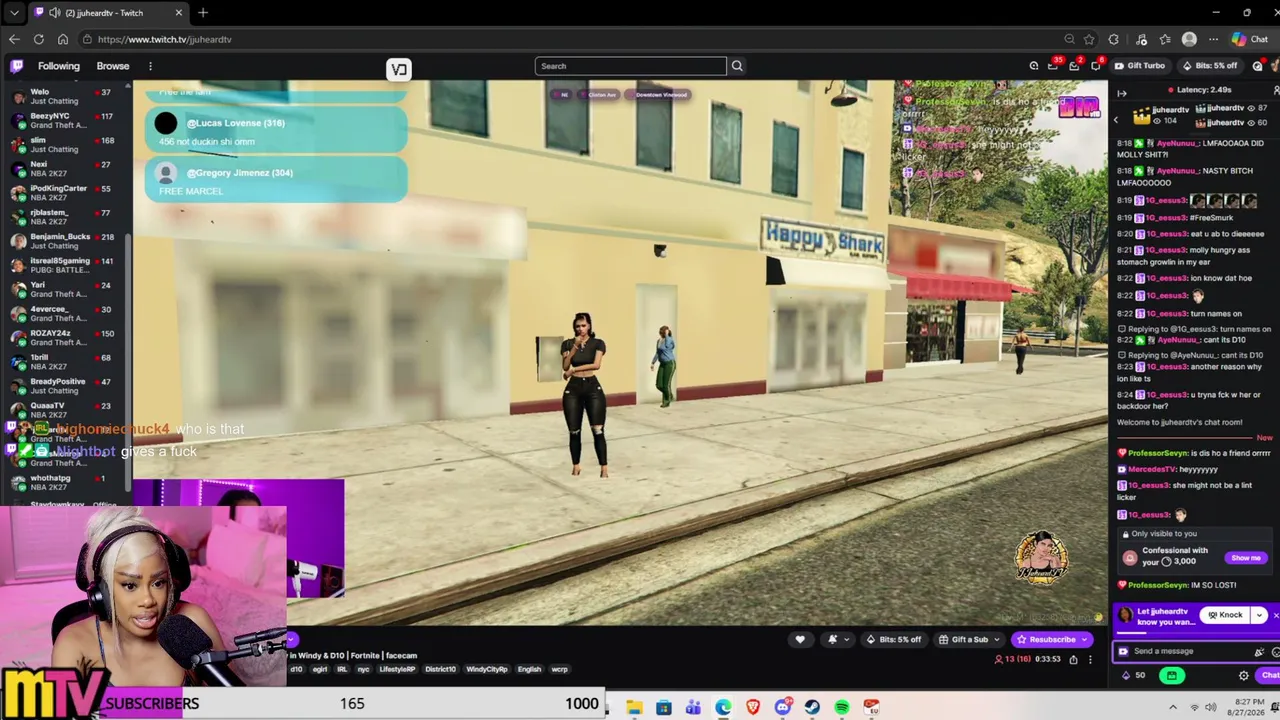Viewport: 1280px width, 720px height.
Task: Open Steam from the taskbar
Action: point(812,708)
